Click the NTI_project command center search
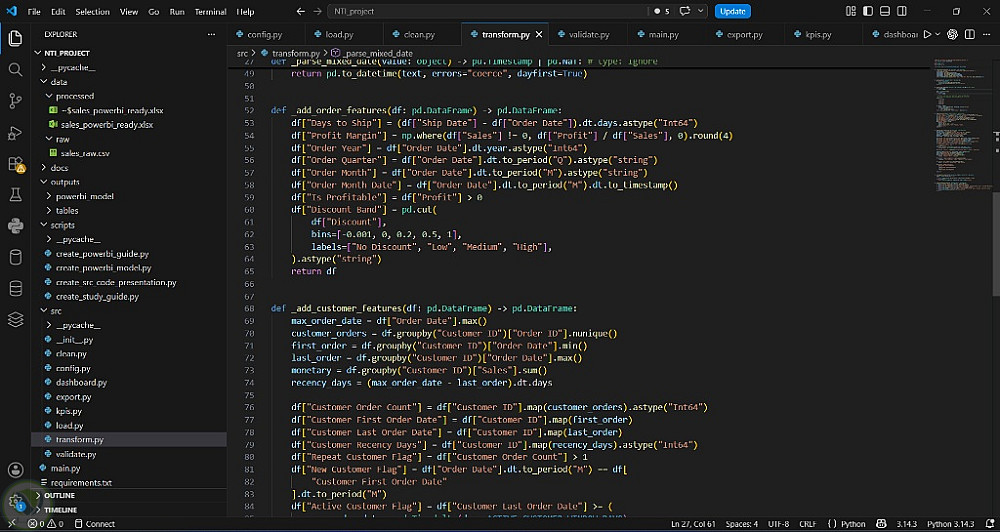The width and height of the screenshot is (1000, 532). pyautogui.click(x=488, y=11)
